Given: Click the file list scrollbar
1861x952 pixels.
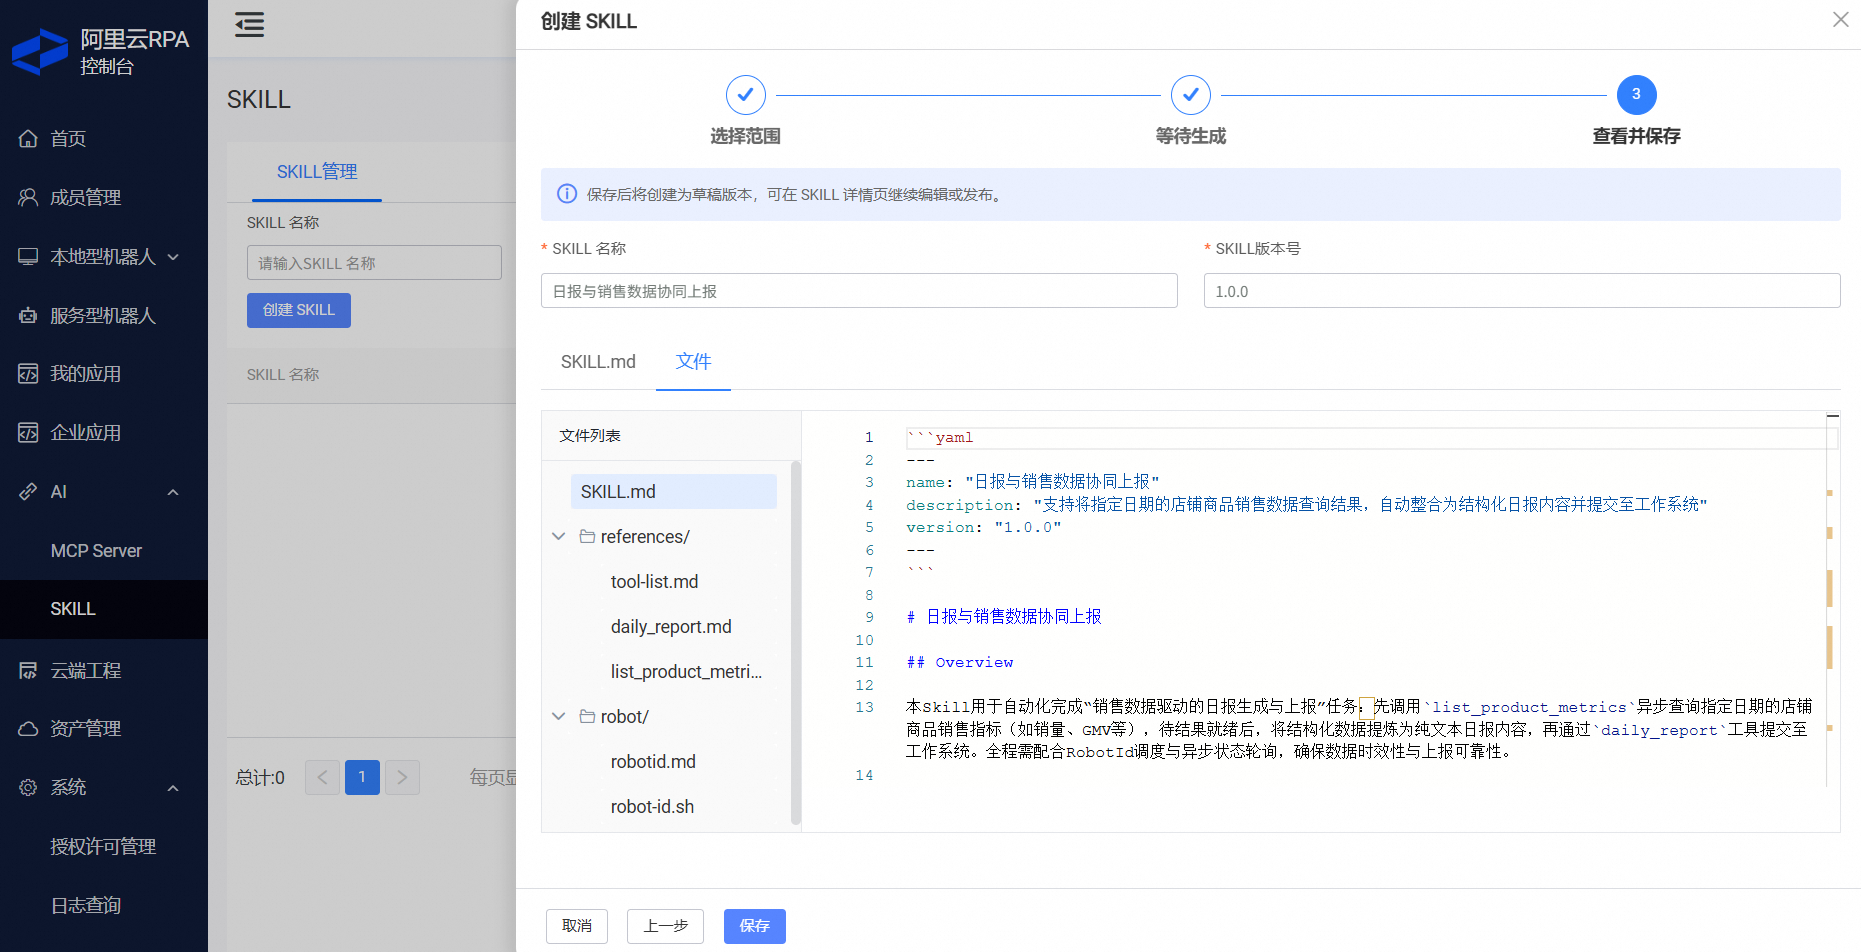Looking at the screenshot, I should click(x=796, y=643).
